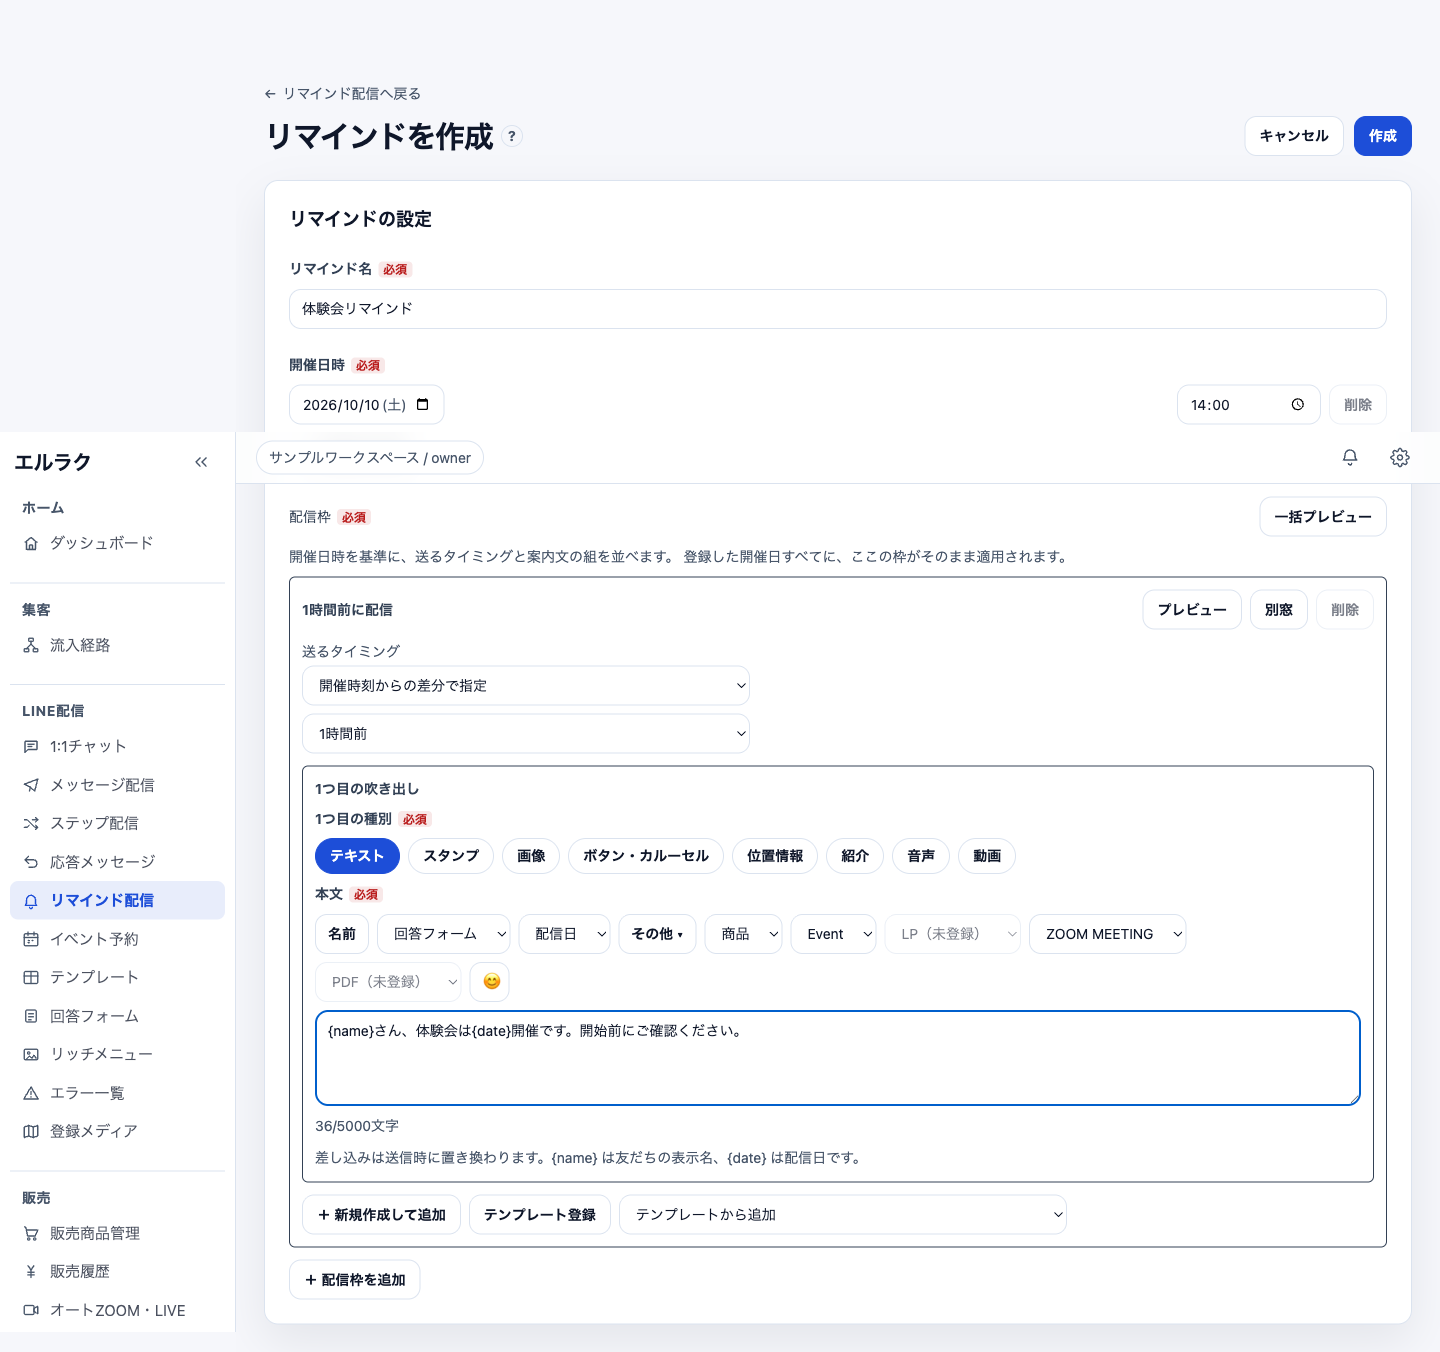This screenshot has width=1440, height=1352.
Task: Click the clock icon in the time field
Action: [1297, 405]
